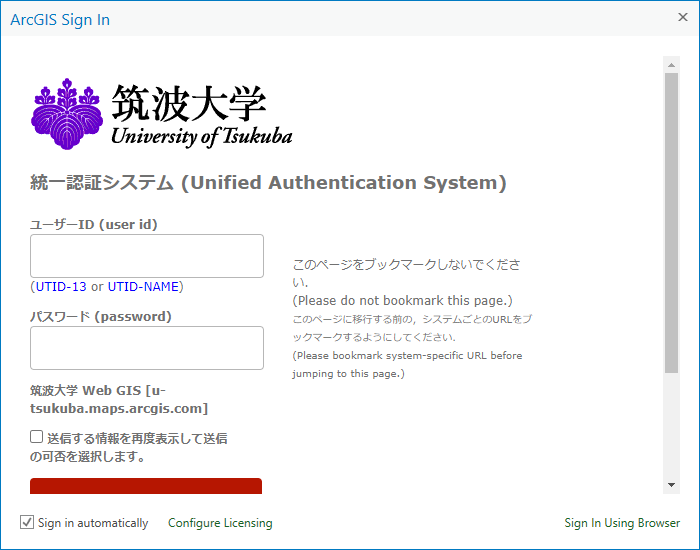Screen dimensions: 700x550
Task: Click the 'Please do not bookmark this page' text
Action: [x=402, y=300]
